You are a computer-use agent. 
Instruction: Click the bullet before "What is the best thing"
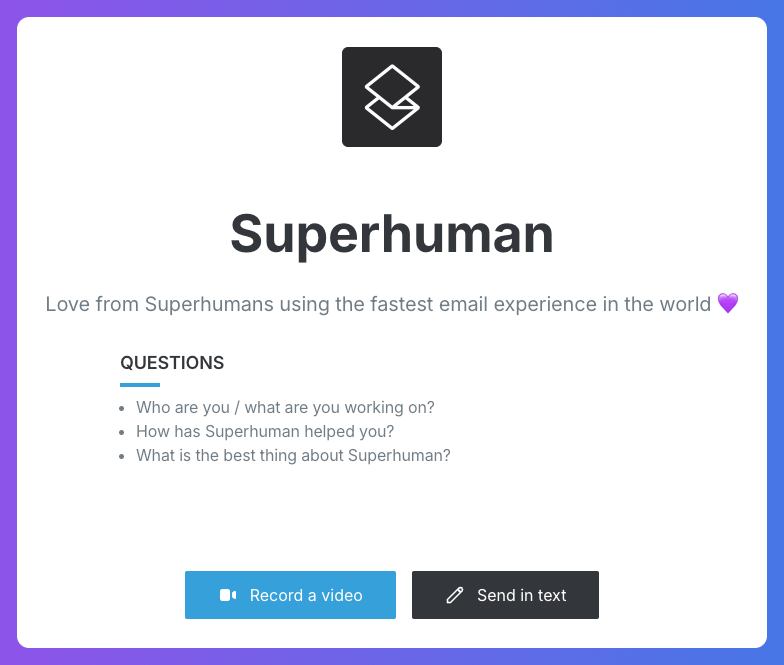click(x=122, y=456)
